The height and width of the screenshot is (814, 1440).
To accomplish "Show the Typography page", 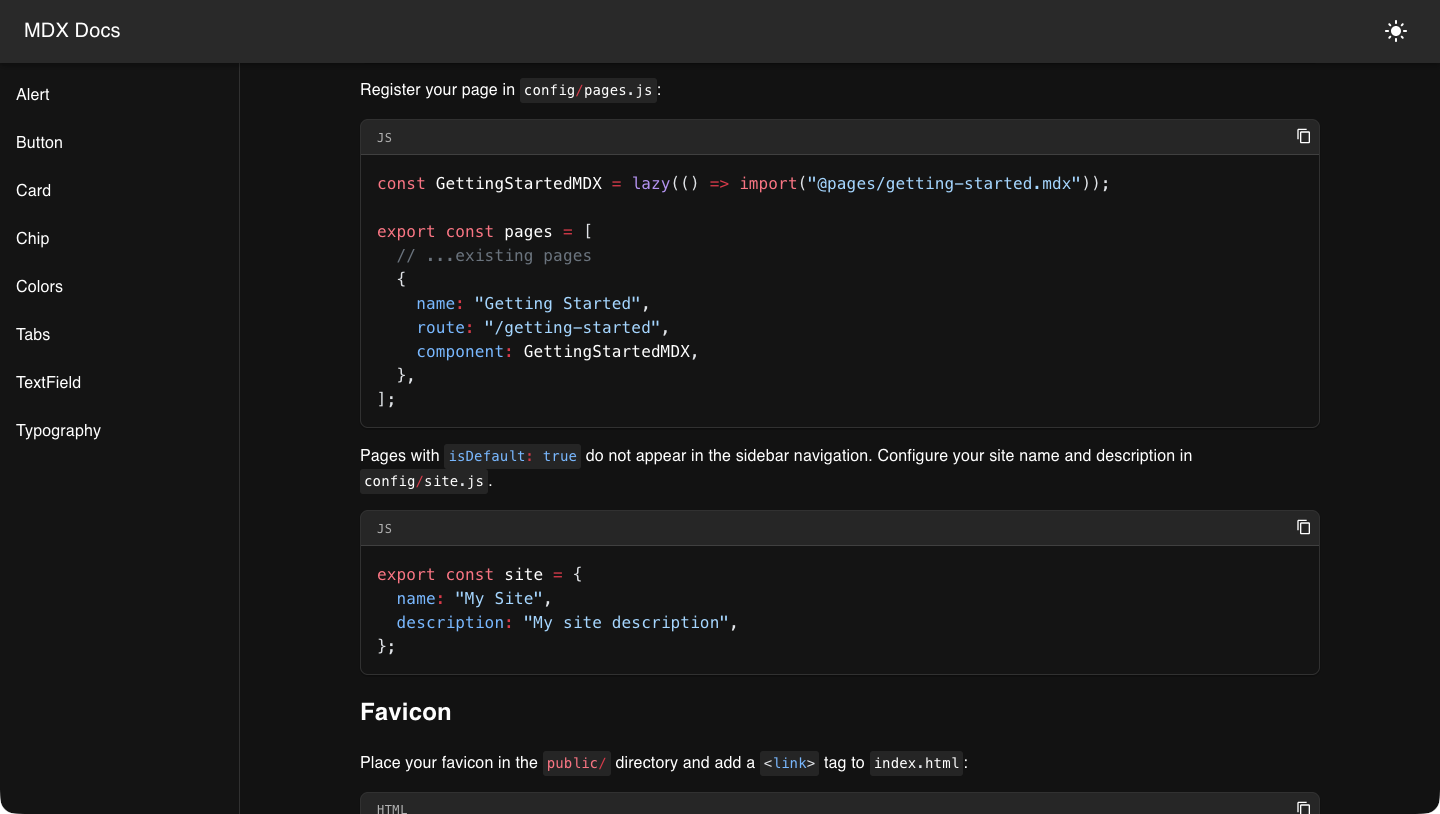I will click(x=59, y=431).
